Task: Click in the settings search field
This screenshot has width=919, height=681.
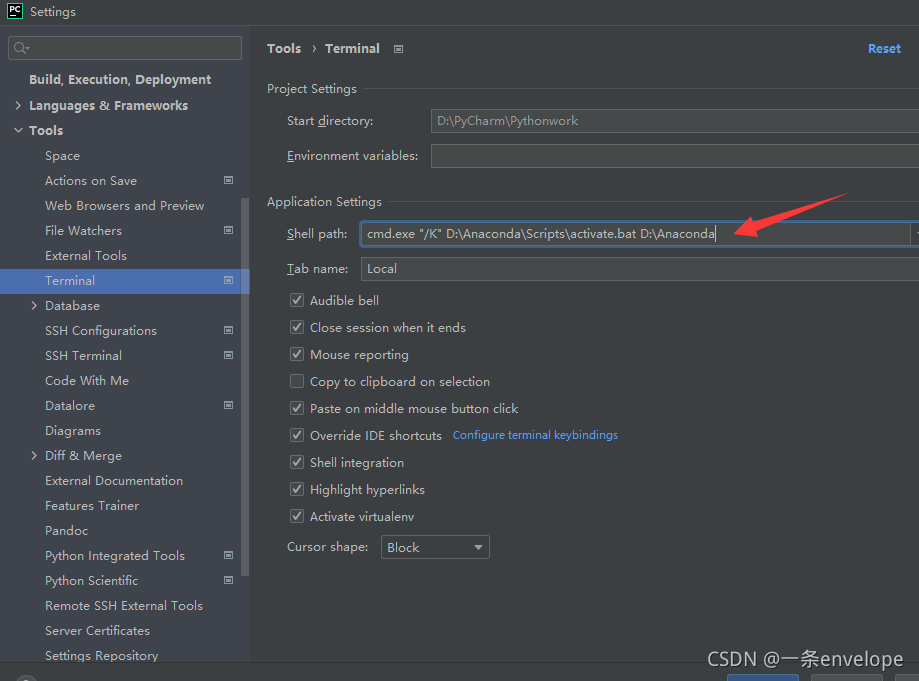Action: click(x=125, y=48)
